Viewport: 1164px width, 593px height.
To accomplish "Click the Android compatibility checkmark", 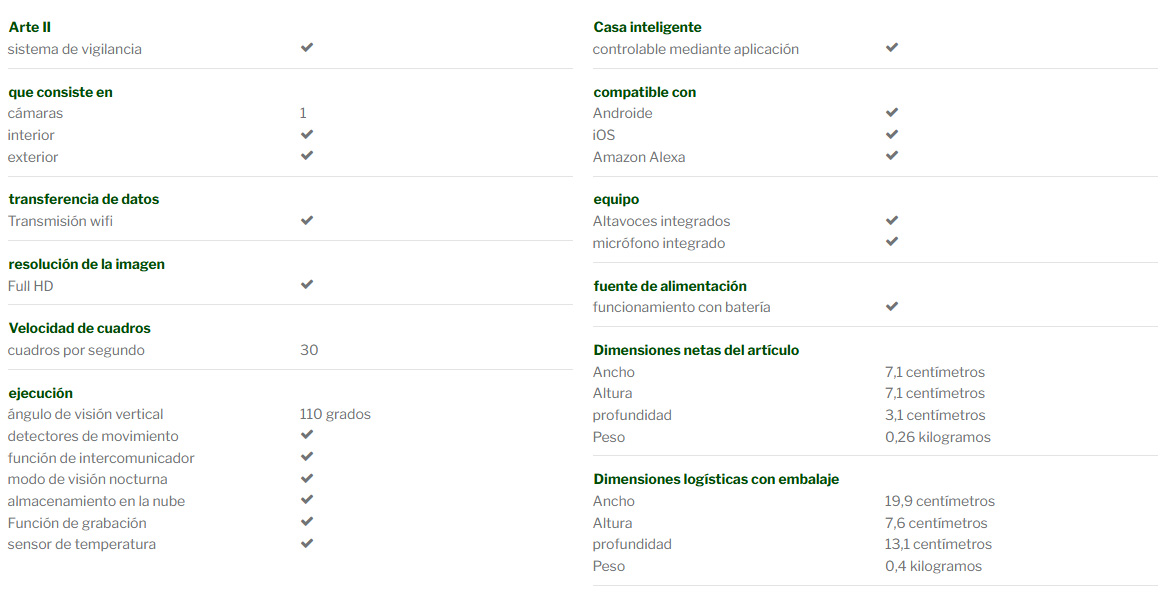I will pos(892,113).
